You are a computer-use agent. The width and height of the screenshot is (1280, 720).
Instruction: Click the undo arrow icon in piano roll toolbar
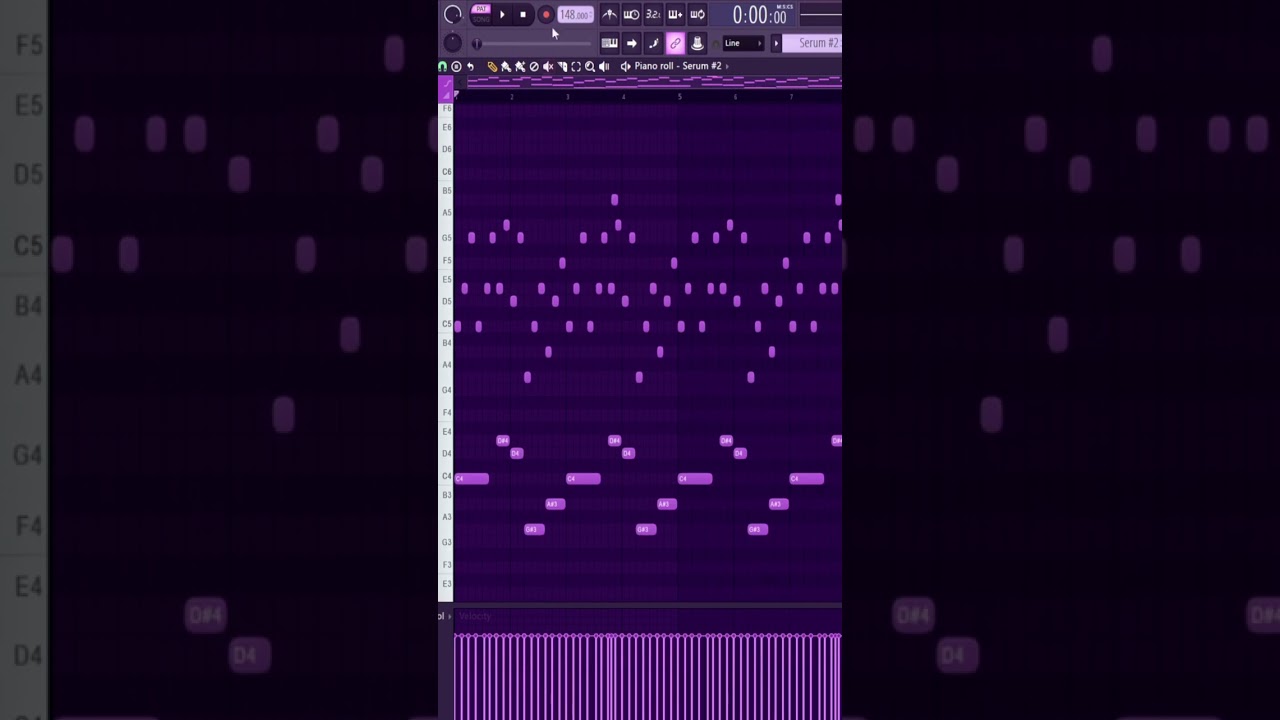tap(470, 66)
